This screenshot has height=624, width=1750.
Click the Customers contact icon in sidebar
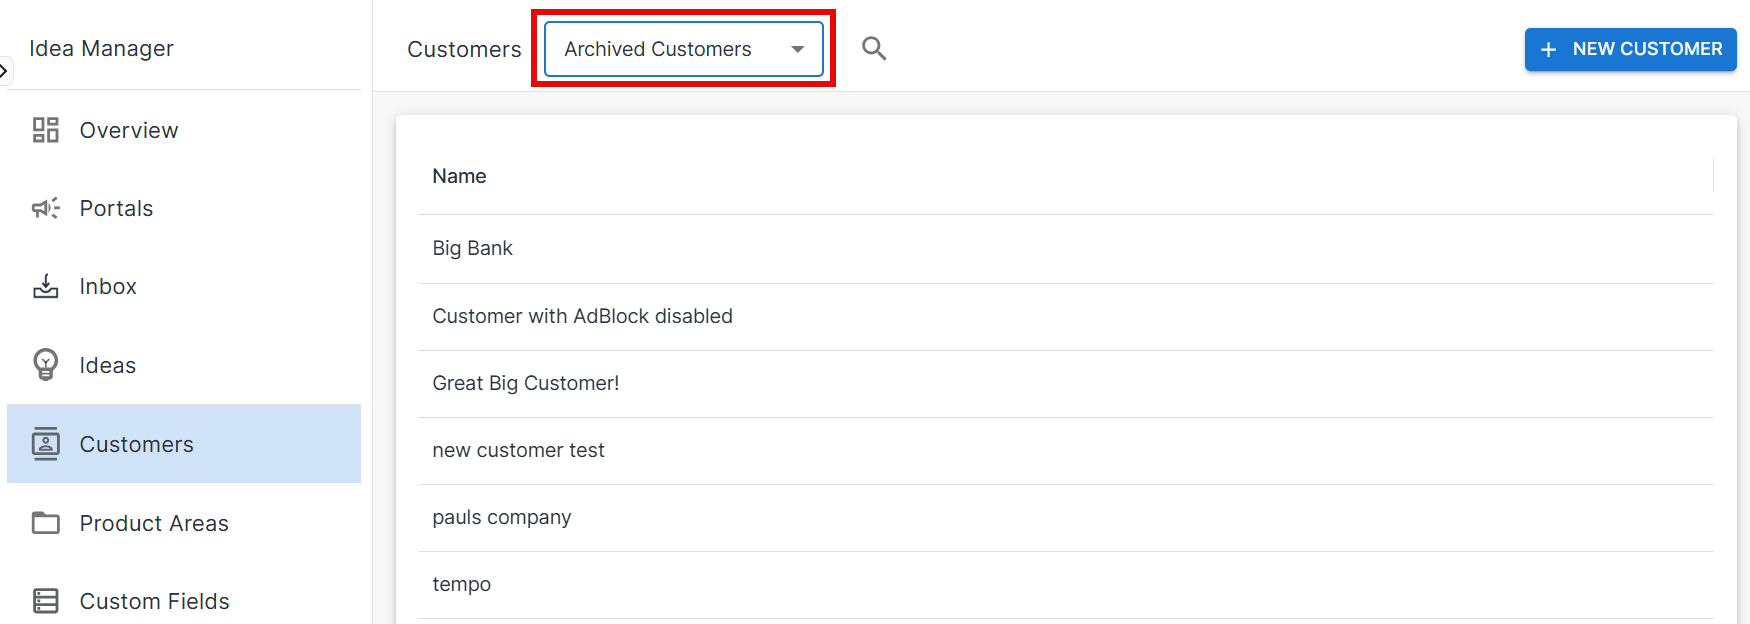click(x=46, y=444)
